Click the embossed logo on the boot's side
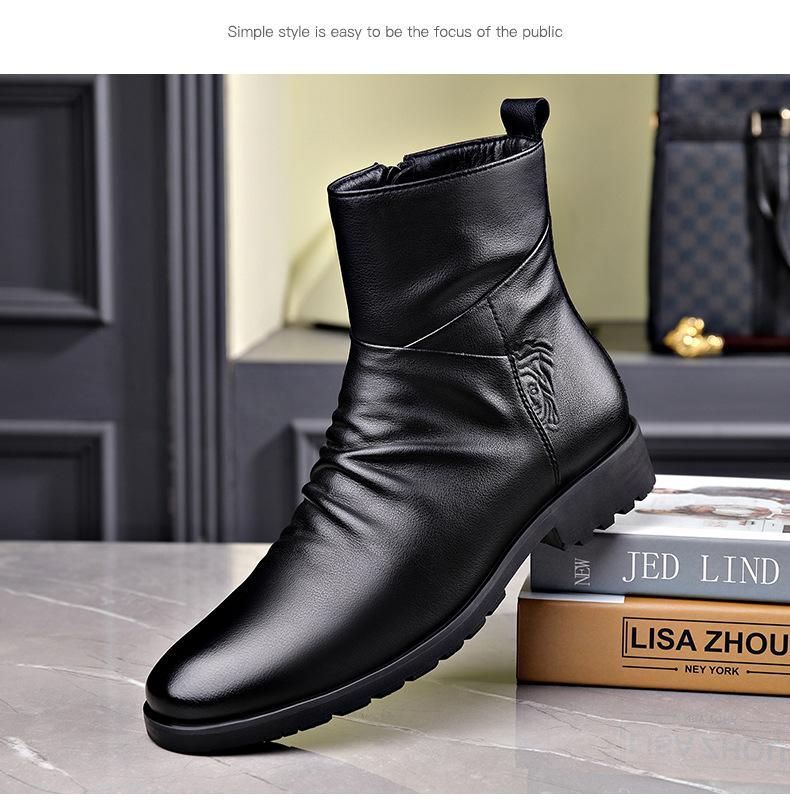The height and width of the screenshot is (805, 790). [536, 382]
